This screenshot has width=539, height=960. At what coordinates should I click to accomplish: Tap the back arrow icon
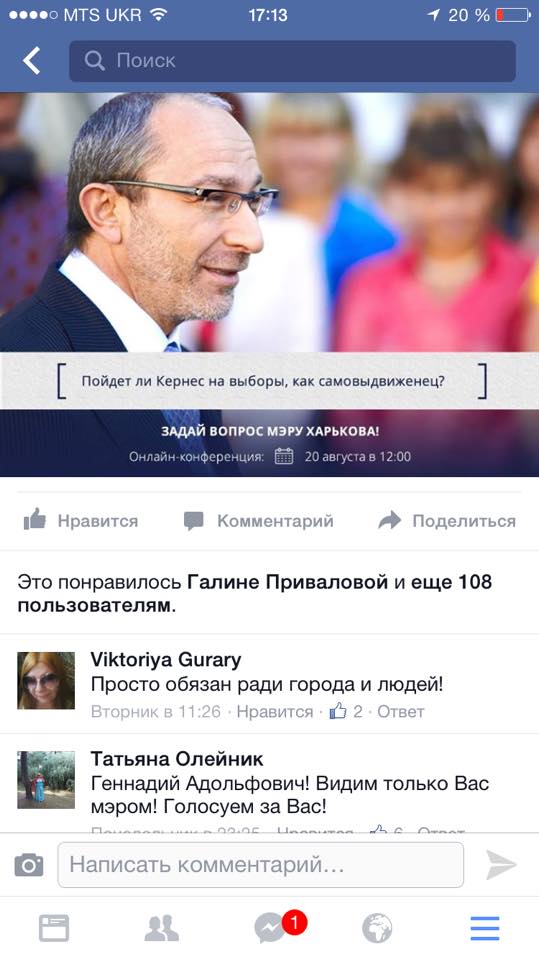coord(31,61)
